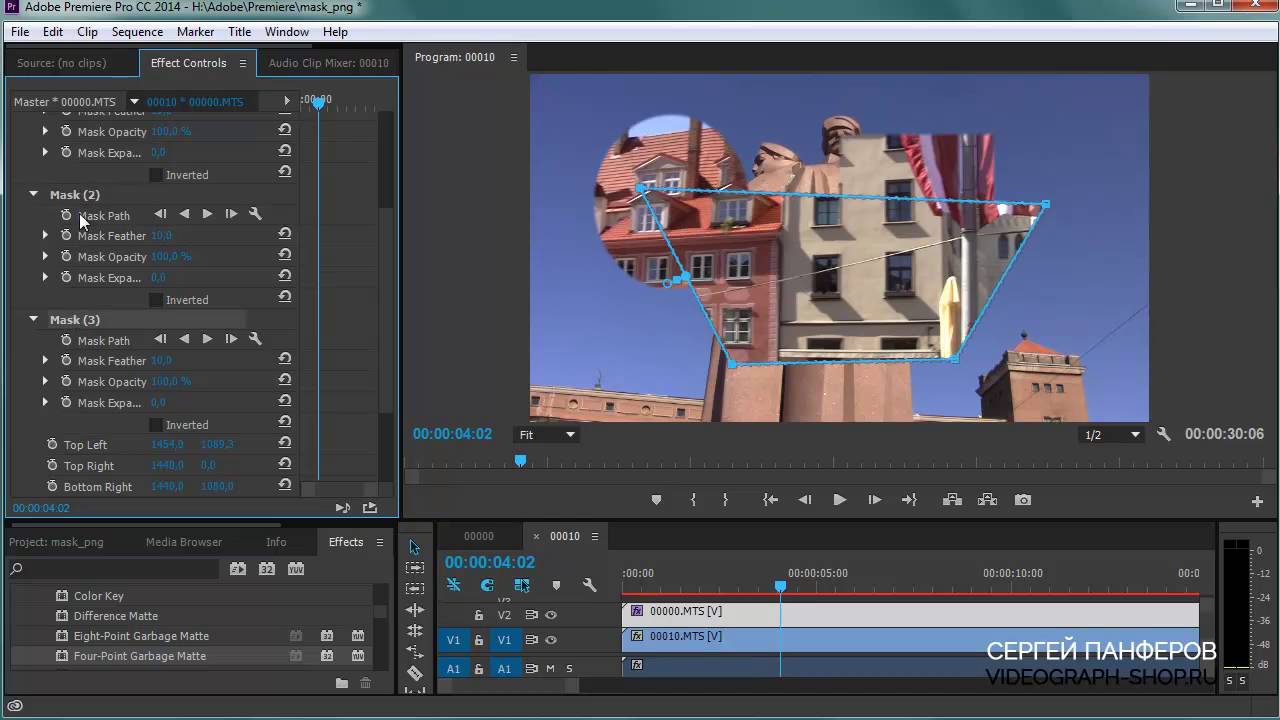Reset Mask Feather of Mask (2)
Viewport: 1280px width, 720px height.
(x=285, y=234)
